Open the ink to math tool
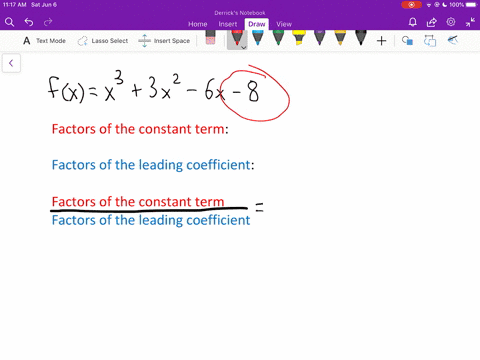This screenshot has height=360, width=480. coord(453,41)
